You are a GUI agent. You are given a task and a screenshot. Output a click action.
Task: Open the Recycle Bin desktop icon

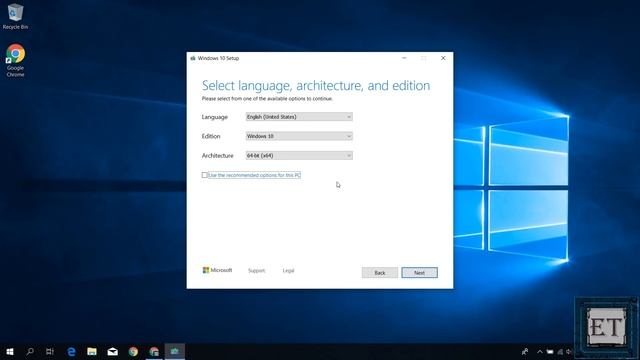coord(15,16)
